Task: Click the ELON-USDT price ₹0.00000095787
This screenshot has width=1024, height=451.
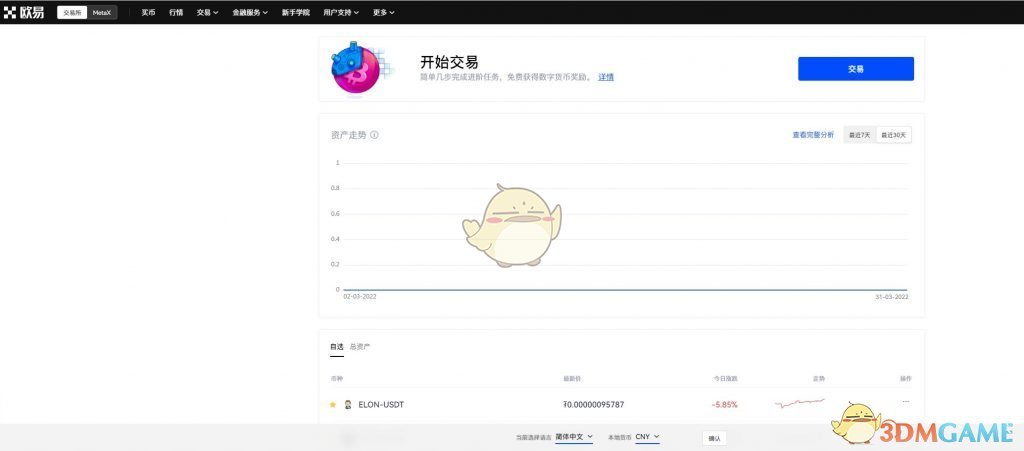Action: click(593, 405)
